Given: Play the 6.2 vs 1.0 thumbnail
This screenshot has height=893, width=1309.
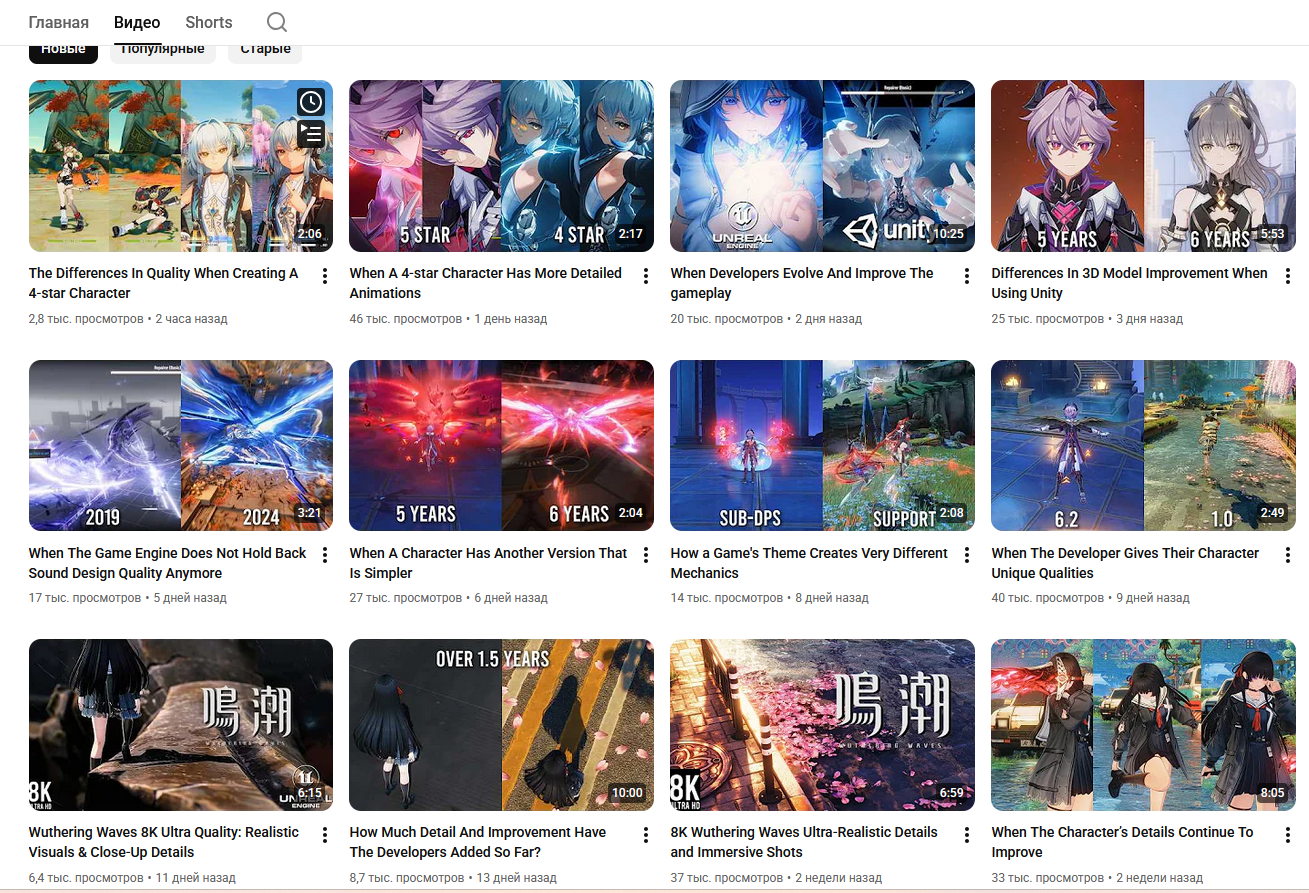Looking at the screenshot, I should pos(1143,445).
